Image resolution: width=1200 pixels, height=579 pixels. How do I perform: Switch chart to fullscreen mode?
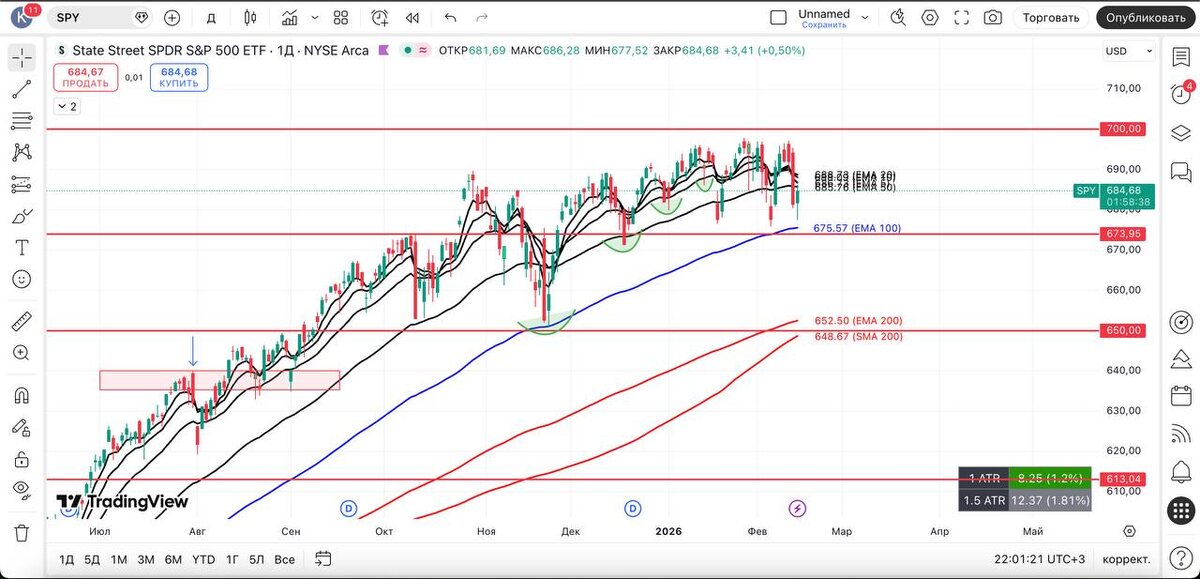point(962,17)
